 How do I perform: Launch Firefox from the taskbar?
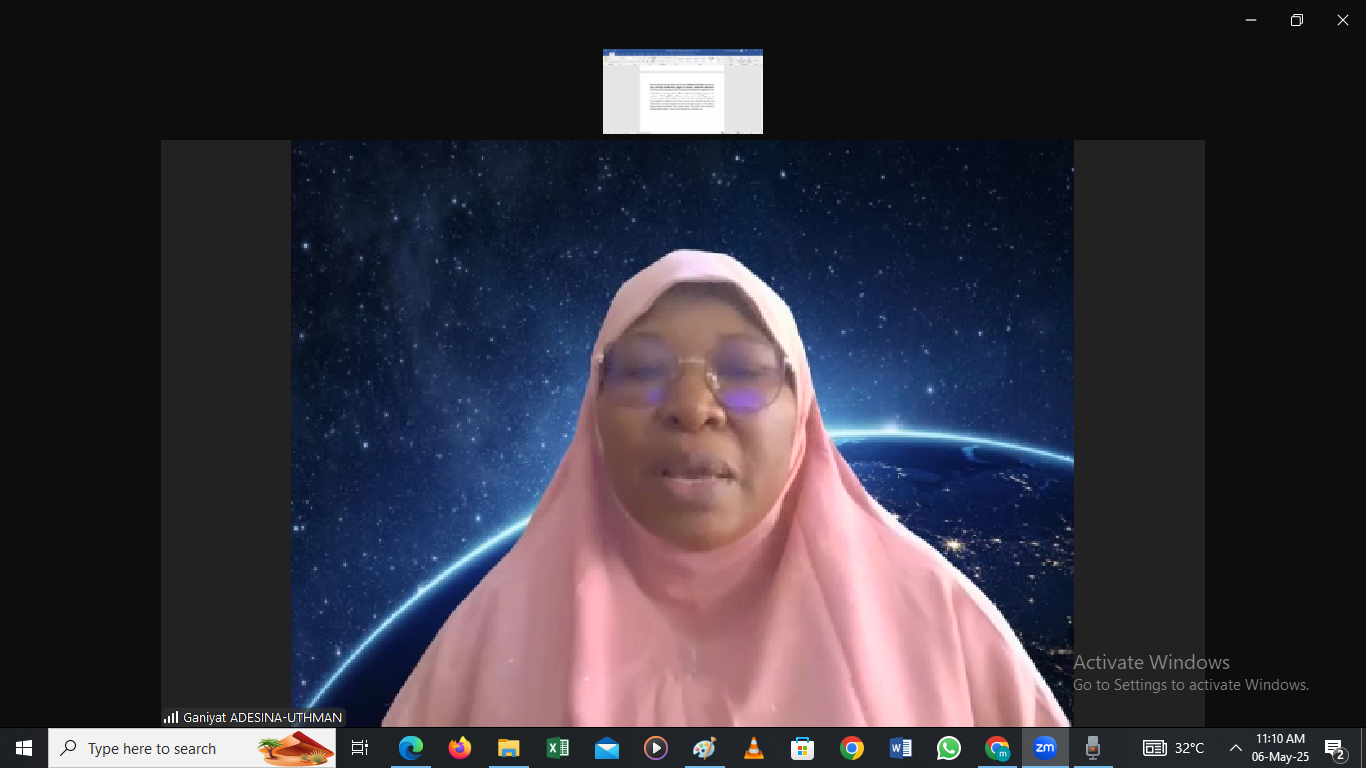click(x=460, y=748)
